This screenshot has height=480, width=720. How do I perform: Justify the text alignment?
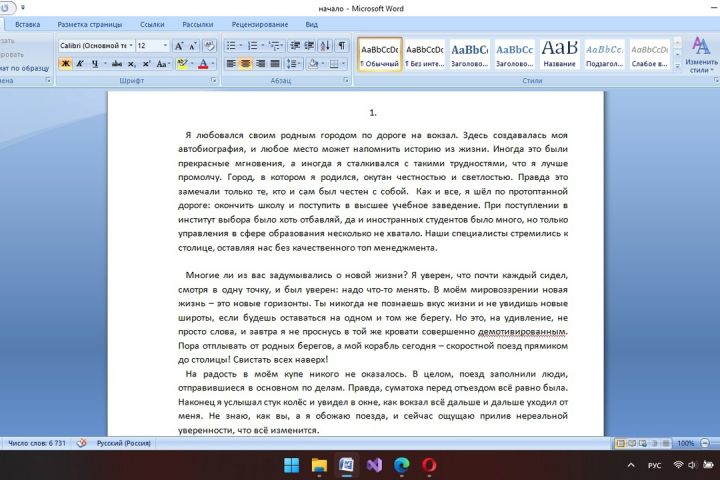(275, 64)
